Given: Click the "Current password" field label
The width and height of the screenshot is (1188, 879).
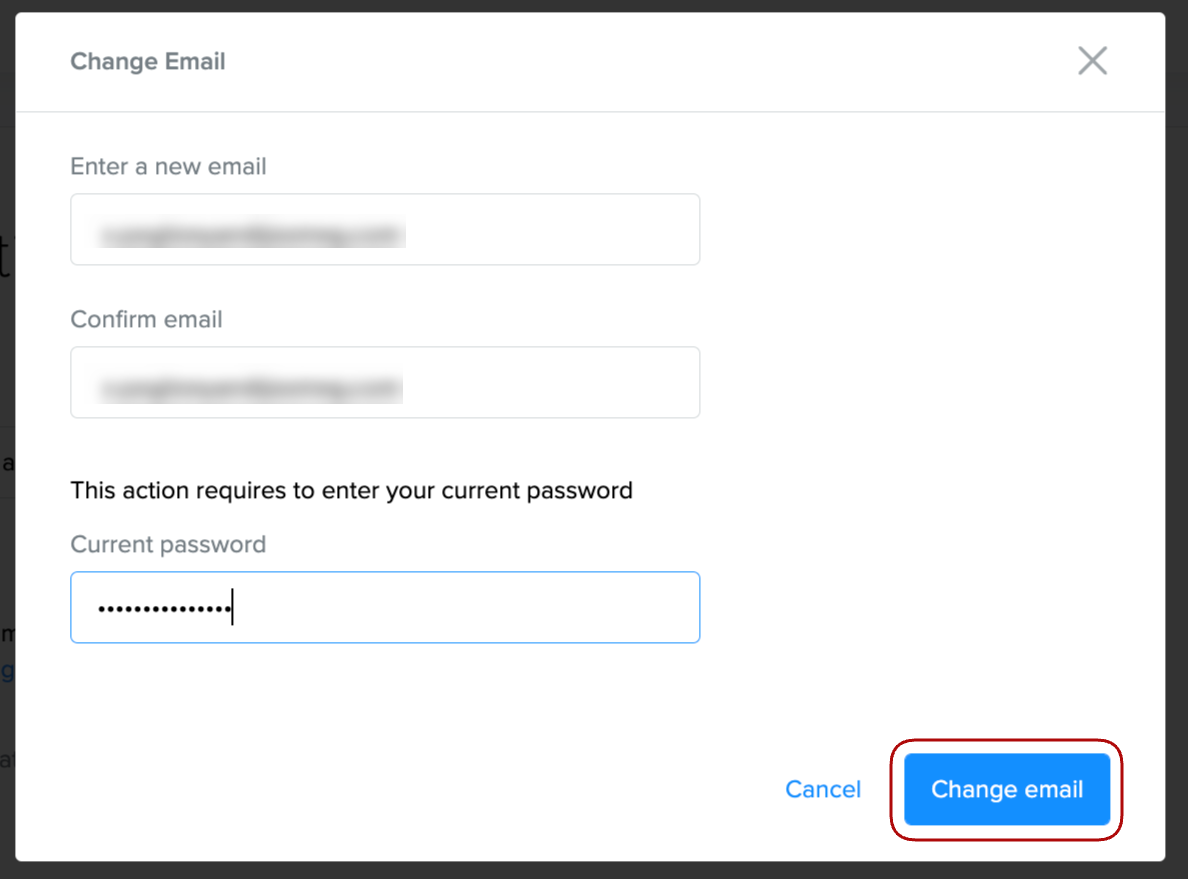Looking at the screenshot, I should coord(168,544).
